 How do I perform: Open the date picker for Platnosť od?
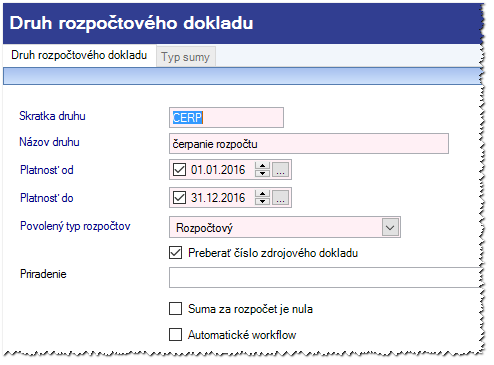281,170
